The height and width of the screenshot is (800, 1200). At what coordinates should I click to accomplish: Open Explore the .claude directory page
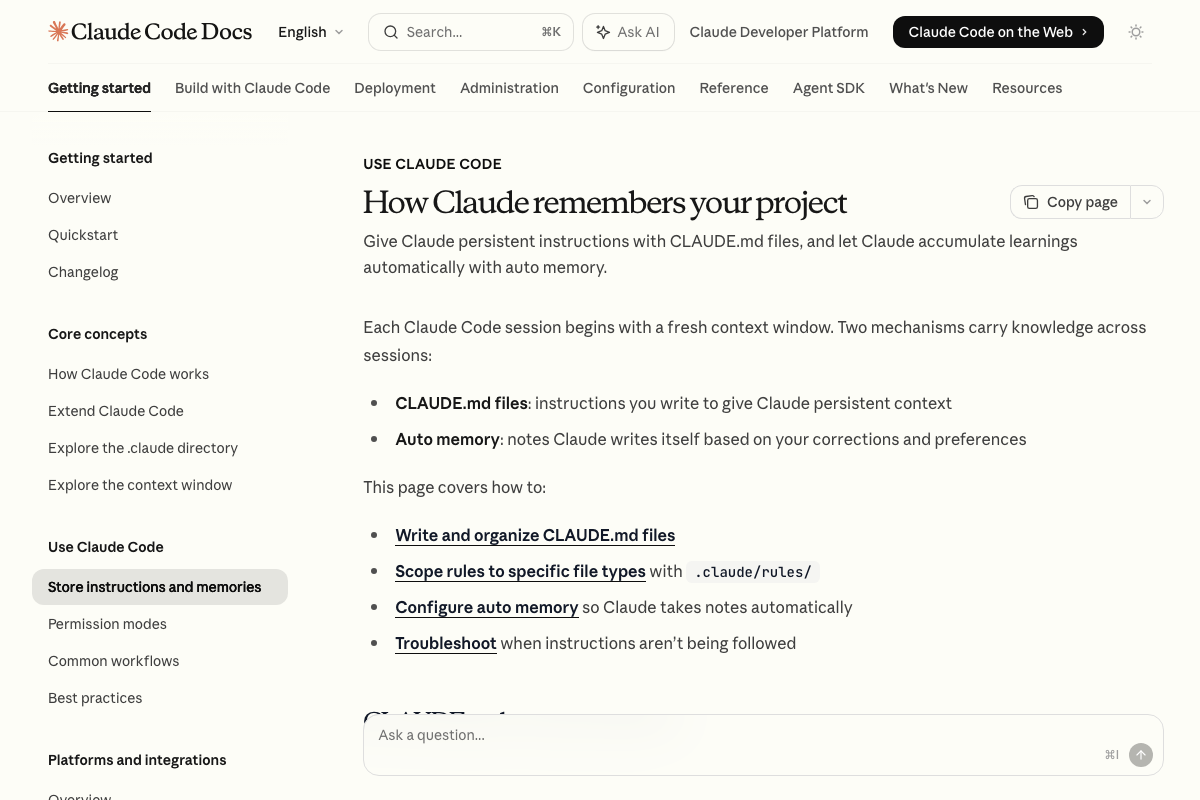coord(143,448)
